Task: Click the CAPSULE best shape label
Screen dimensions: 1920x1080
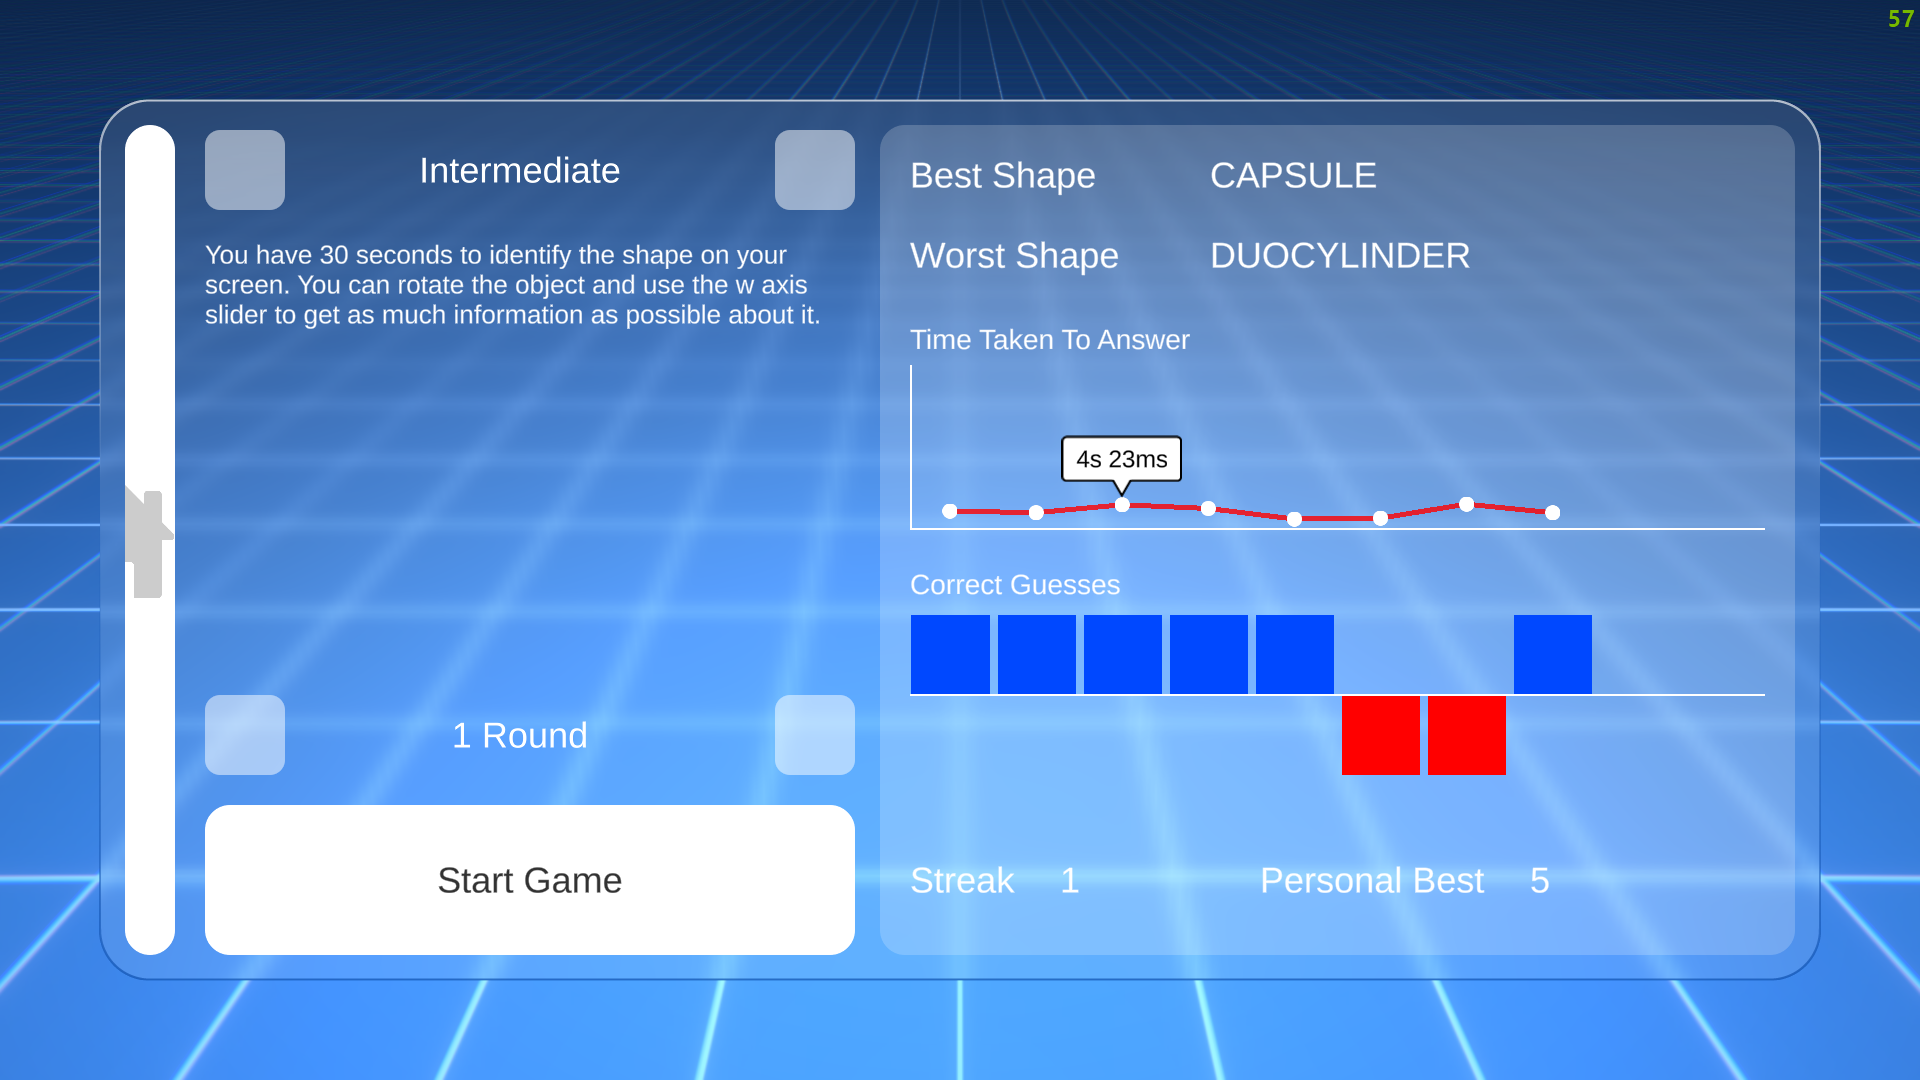Action: (1292, 175)
